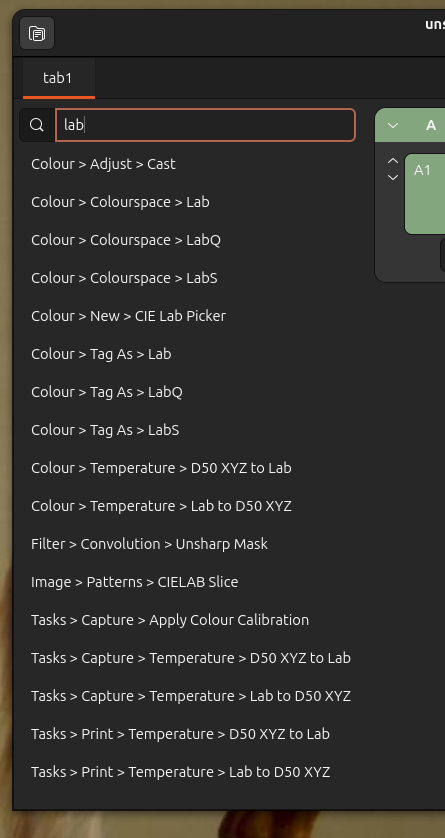The image size is (445, 838).
Task: Choose Tasks > Capture > Temperature > D50 XYZ to Lab
Action: 191,658
